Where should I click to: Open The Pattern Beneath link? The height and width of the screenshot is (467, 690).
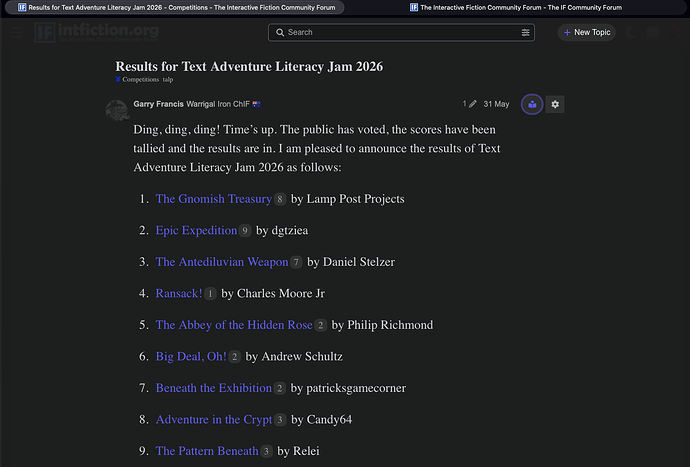pyautogui.click(x=207, y=451)
